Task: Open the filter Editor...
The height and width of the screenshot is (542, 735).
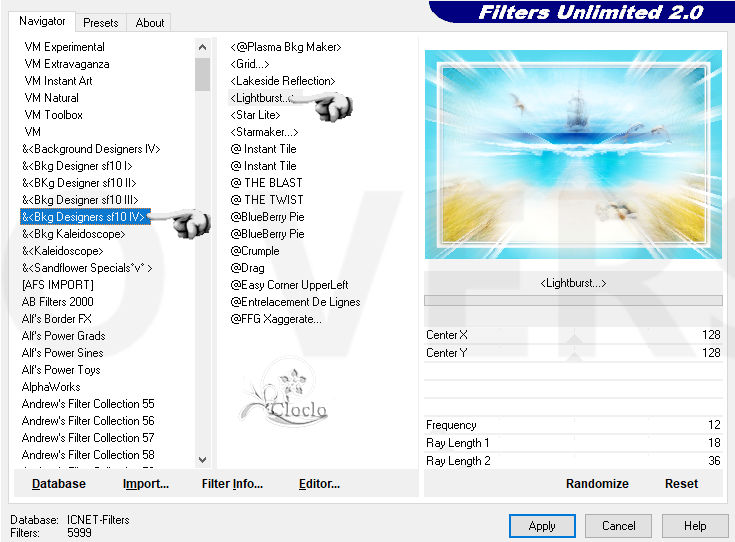Action: pos(319,483)
